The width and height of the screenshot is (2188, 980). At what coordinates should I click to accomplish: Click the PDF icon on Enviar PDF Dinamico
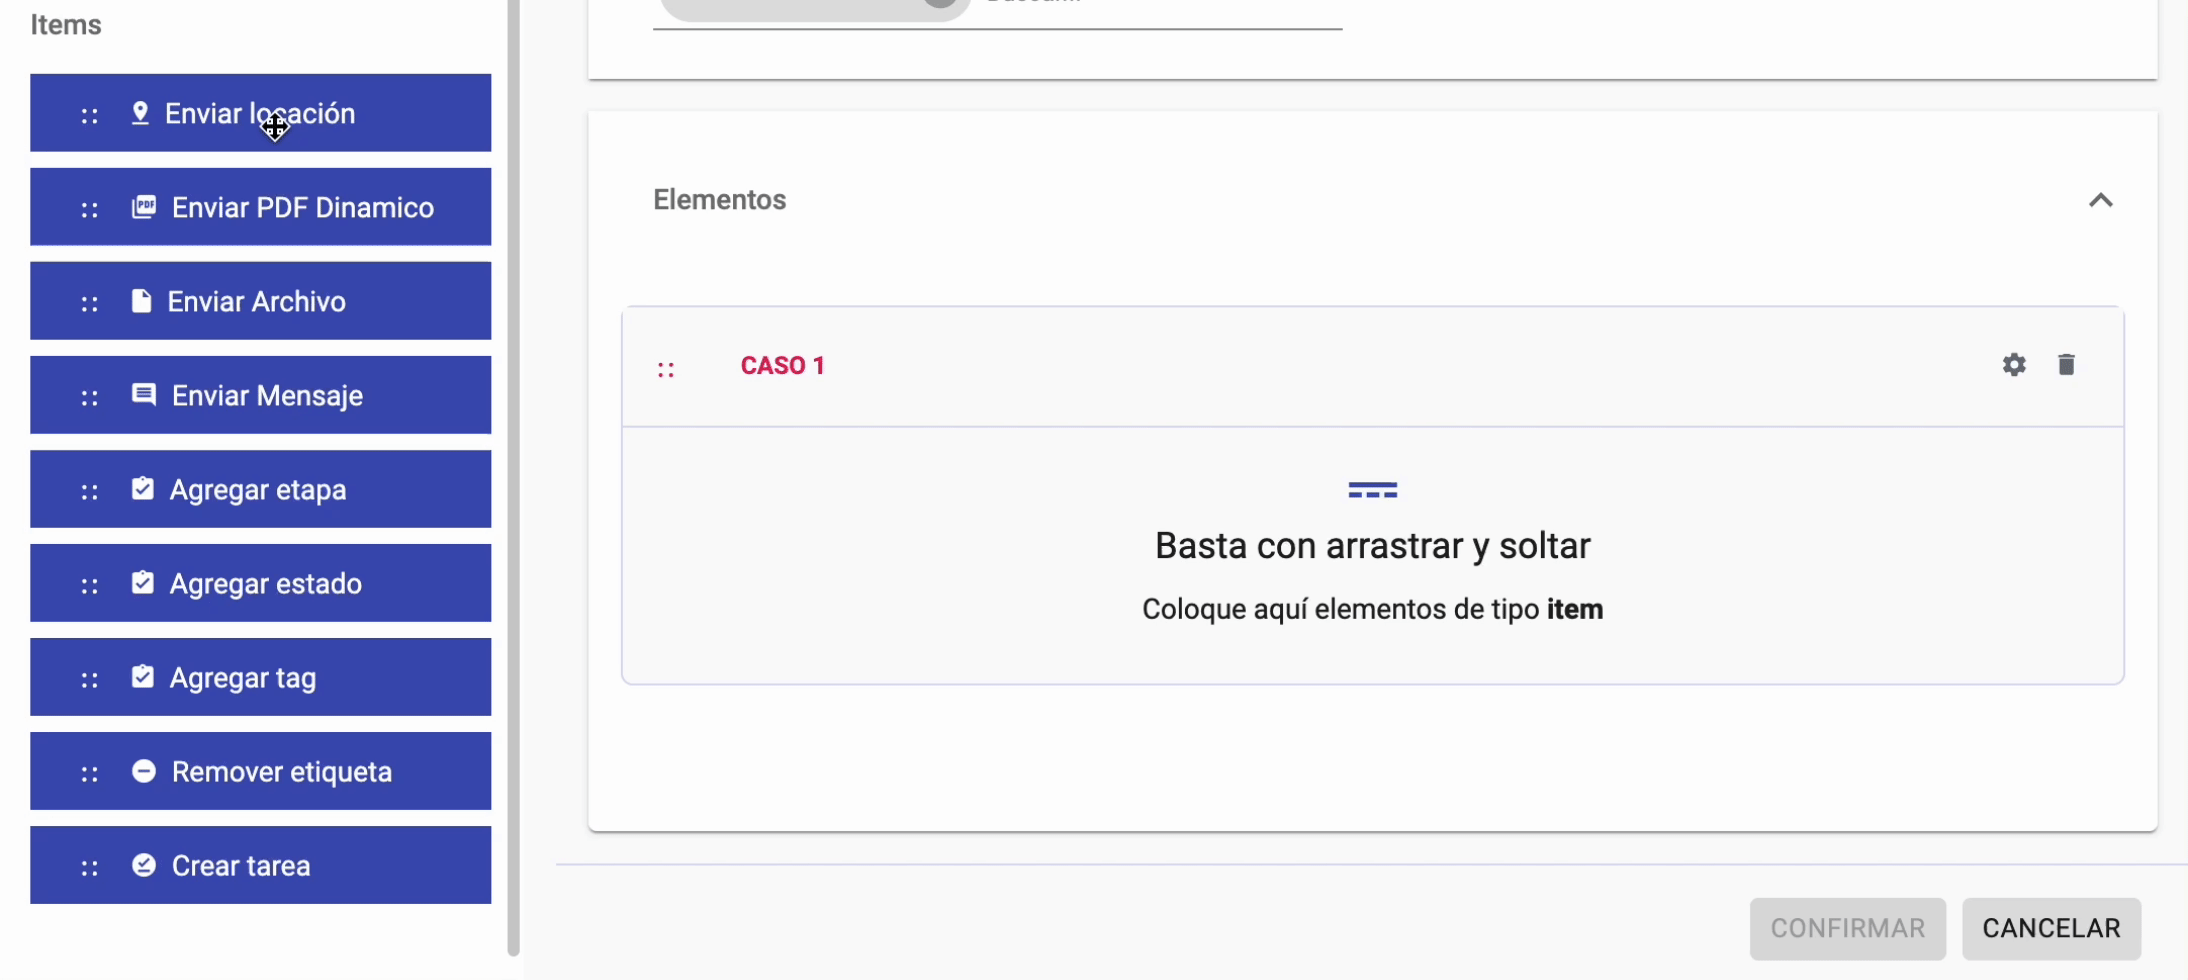pos(144,207)
